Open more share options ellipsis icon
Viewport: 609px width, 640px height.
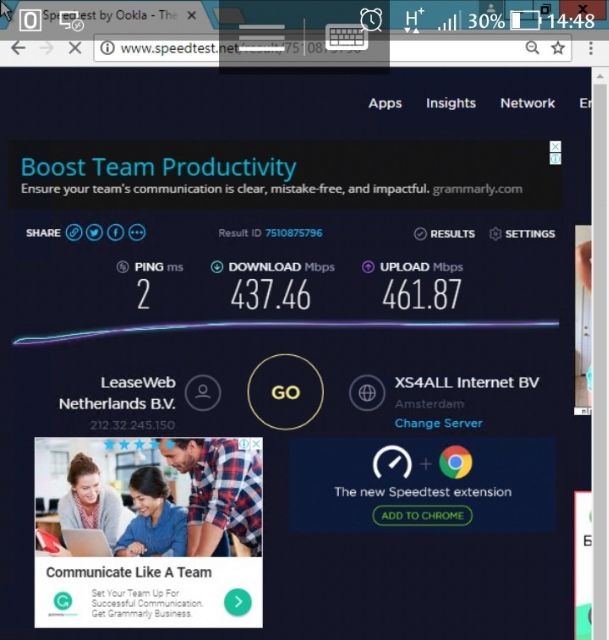pyautogui.click(x=137, y=233)
